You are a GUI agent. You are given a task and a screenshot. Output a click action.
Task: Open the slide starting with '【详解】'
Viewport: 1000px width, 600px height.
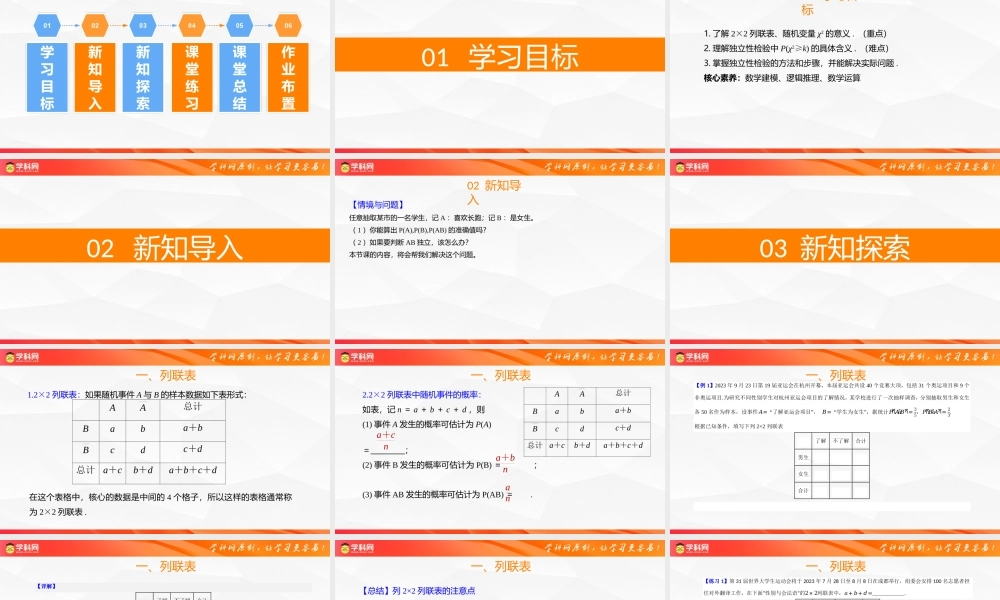click(165, 569)
